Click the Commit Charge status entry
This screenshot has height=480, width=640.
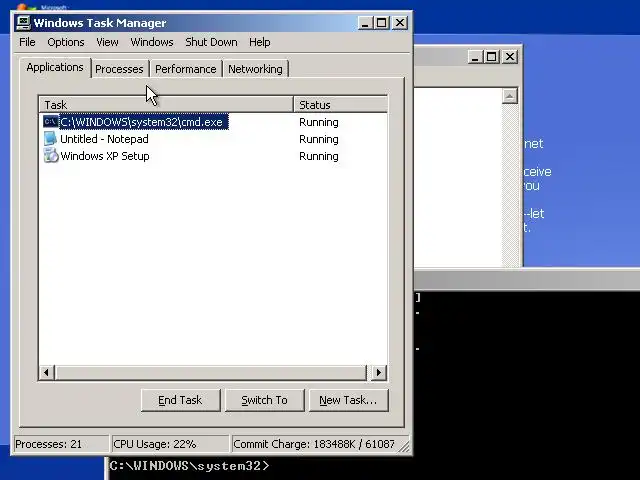coord(314,444)
